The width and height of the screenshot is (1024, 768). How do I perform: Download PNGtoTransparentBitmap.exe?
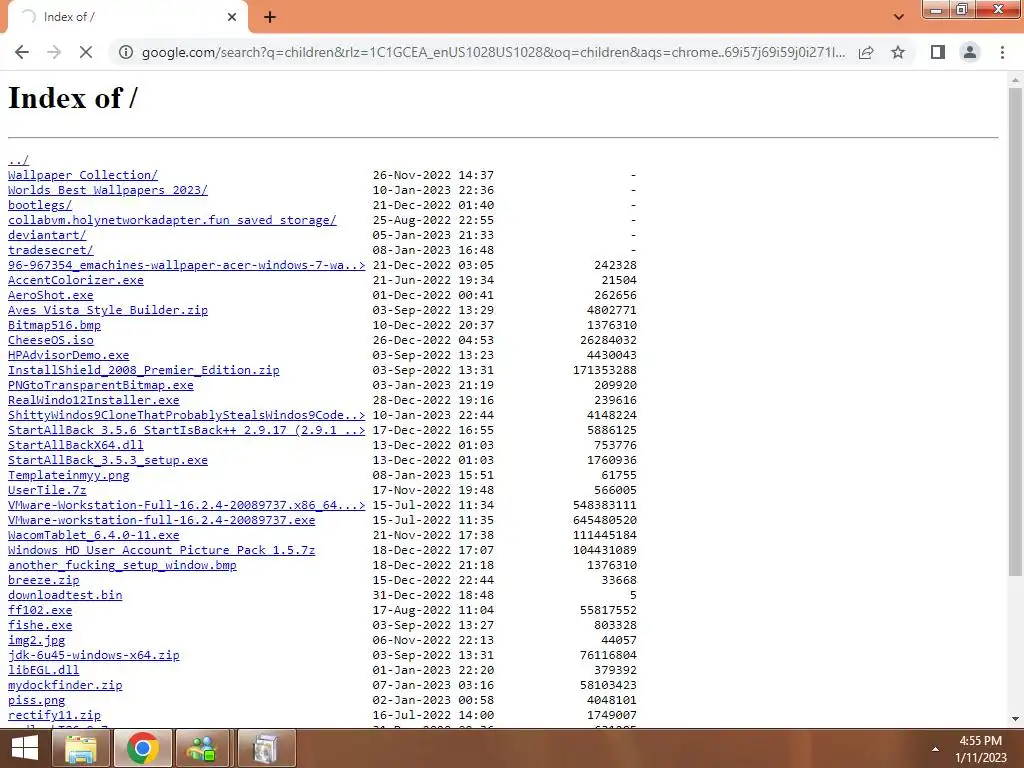point(101,385)
